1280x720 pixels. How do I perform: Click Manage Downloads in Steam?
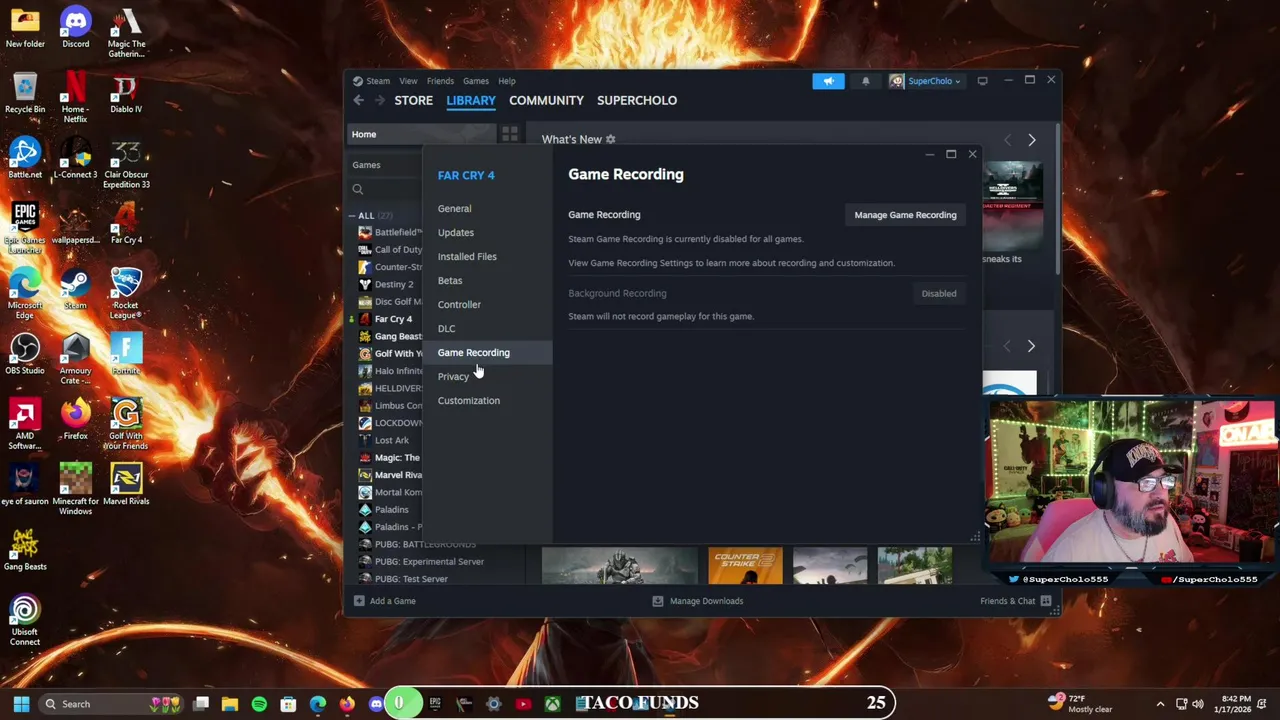(697, 601)
